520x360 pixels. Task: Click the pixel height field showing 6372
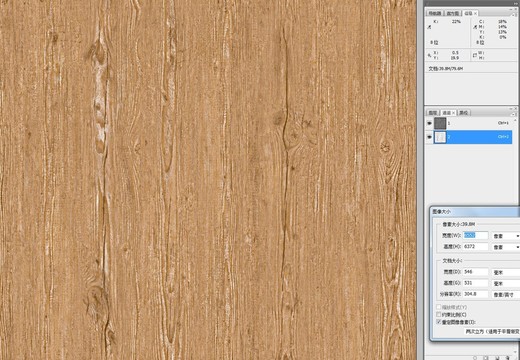pyautogui.click(x=476, y=247)
